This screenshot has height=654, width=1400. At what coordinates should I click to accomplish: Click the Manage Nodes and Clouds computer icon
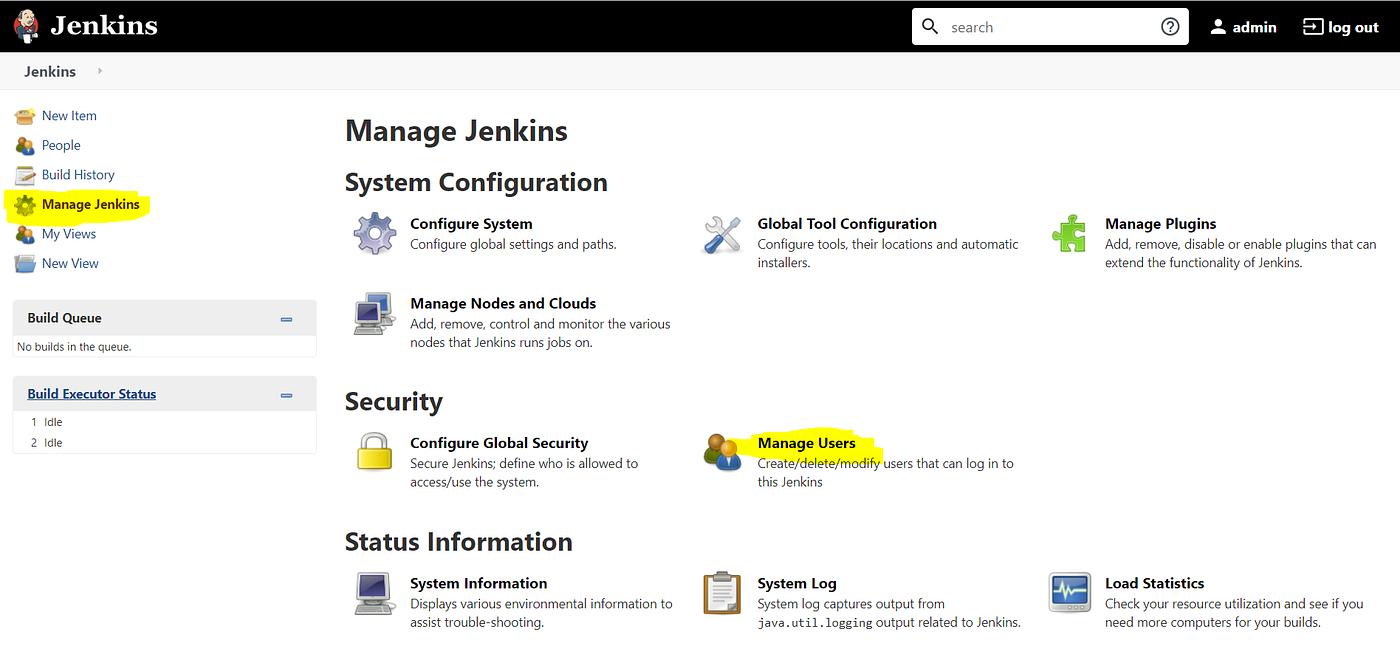(x=375, y=313)
